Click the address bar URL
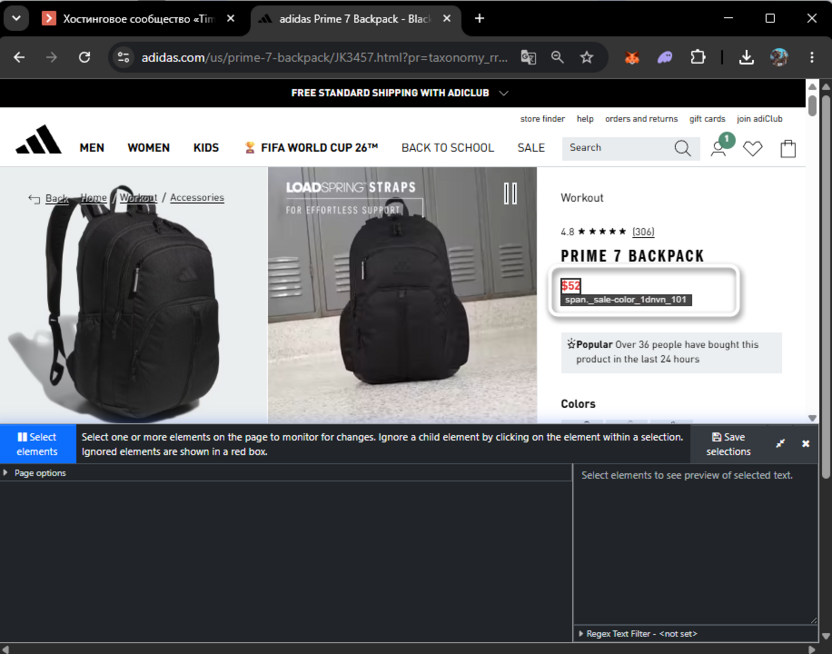Image resolution: width=832 pixels, height=654 pixels. [x=324, y=57]
